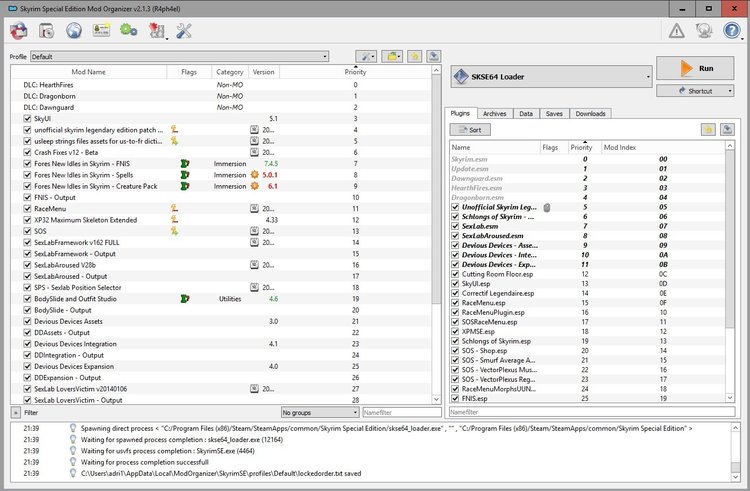Open SKSE64 Loader executable dropdown

[551, 76]
